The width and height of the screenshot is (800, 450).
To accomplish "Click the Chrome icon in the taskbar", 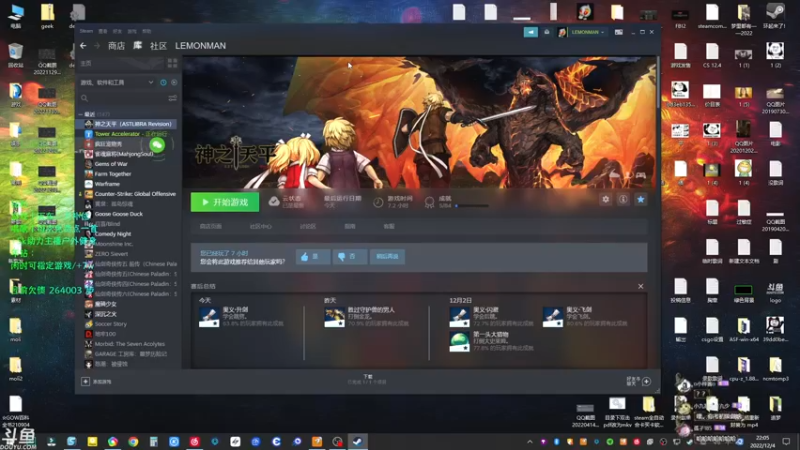I will 133,441.
